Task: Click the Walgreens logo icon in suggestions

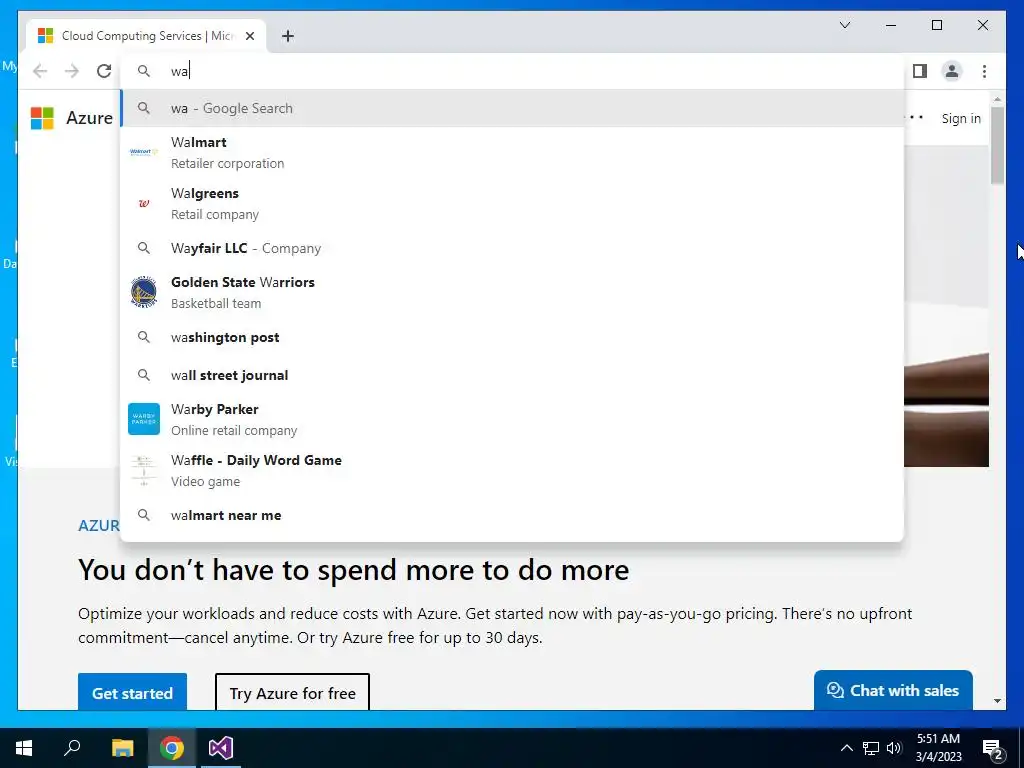Action: 144,203
